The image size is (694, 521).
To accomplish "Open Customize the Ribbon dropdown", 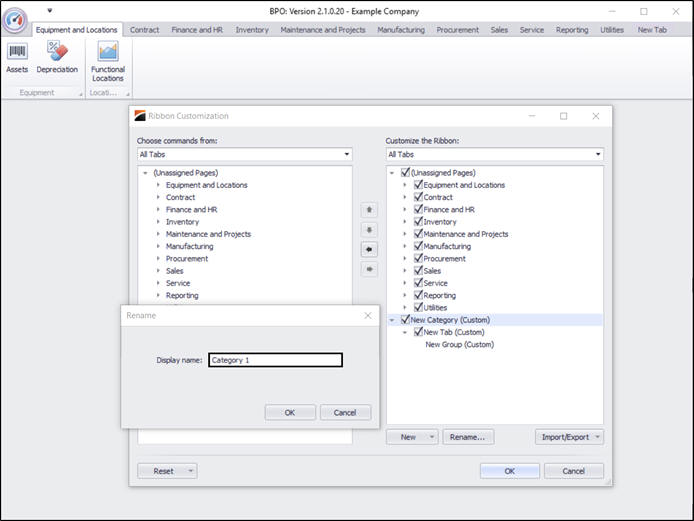I will (x=598, y=154).
